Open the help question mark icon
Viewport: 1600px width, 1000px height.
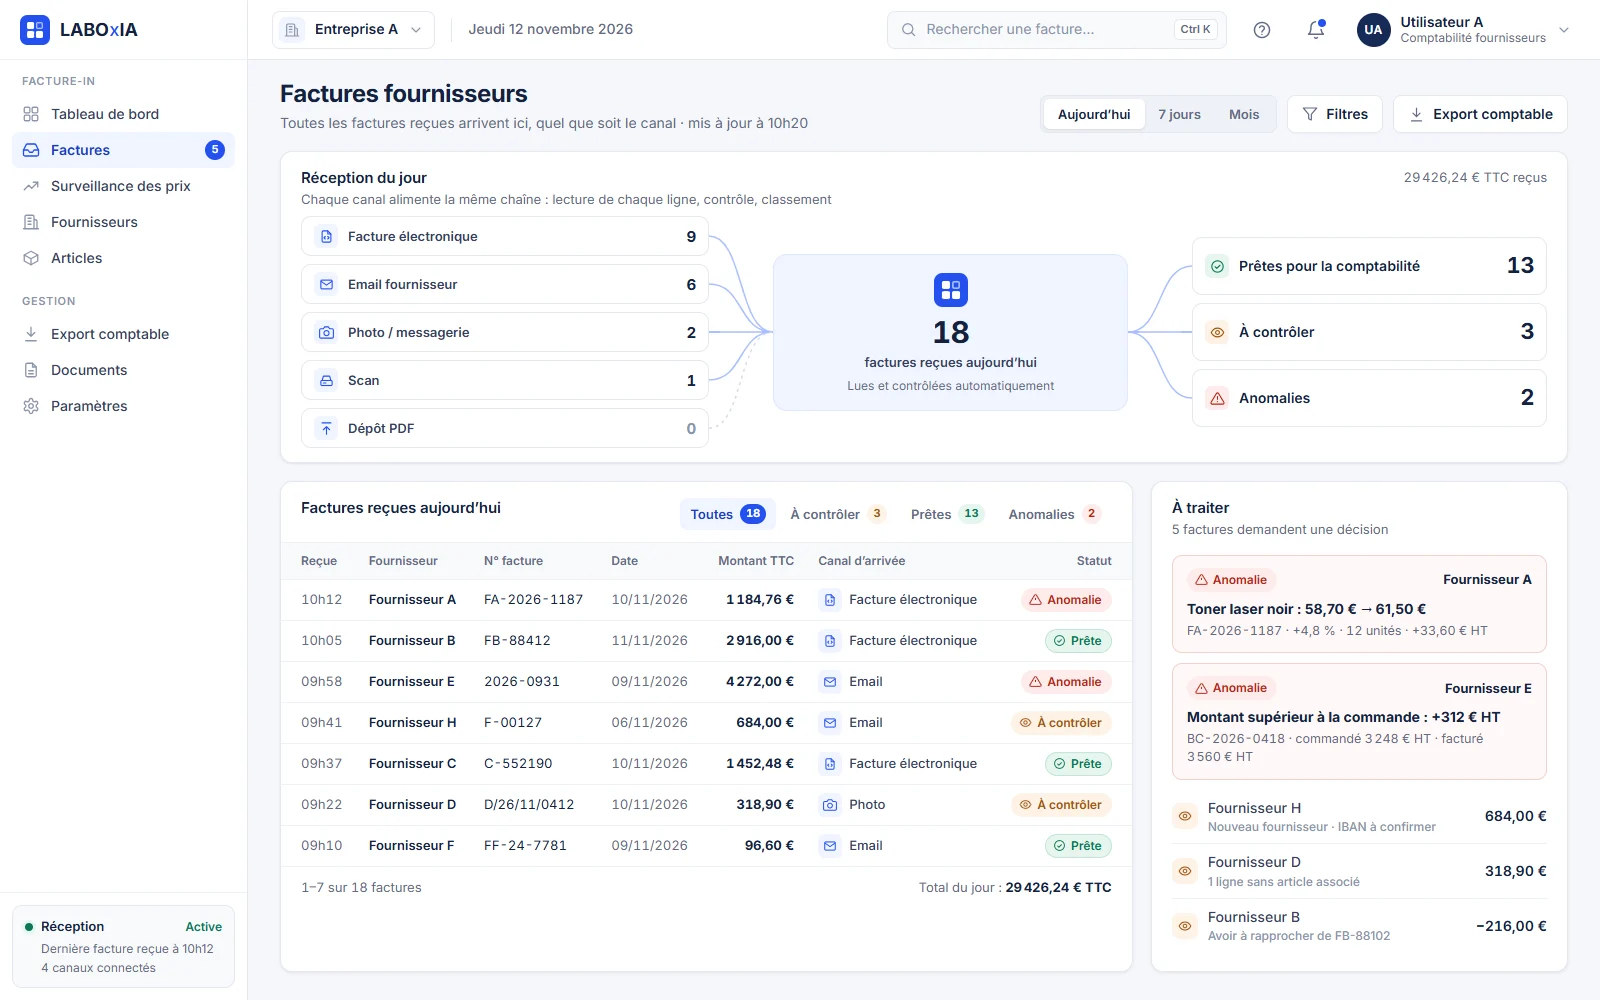1262,30
